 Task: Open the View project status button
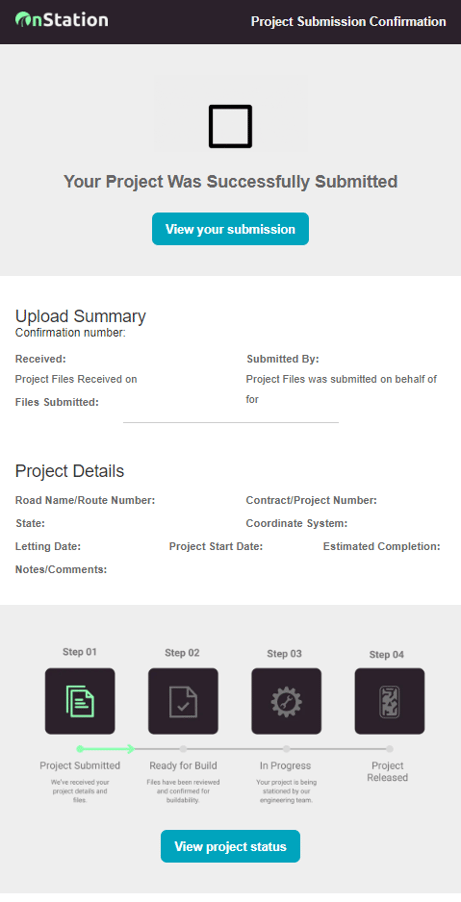230,846
